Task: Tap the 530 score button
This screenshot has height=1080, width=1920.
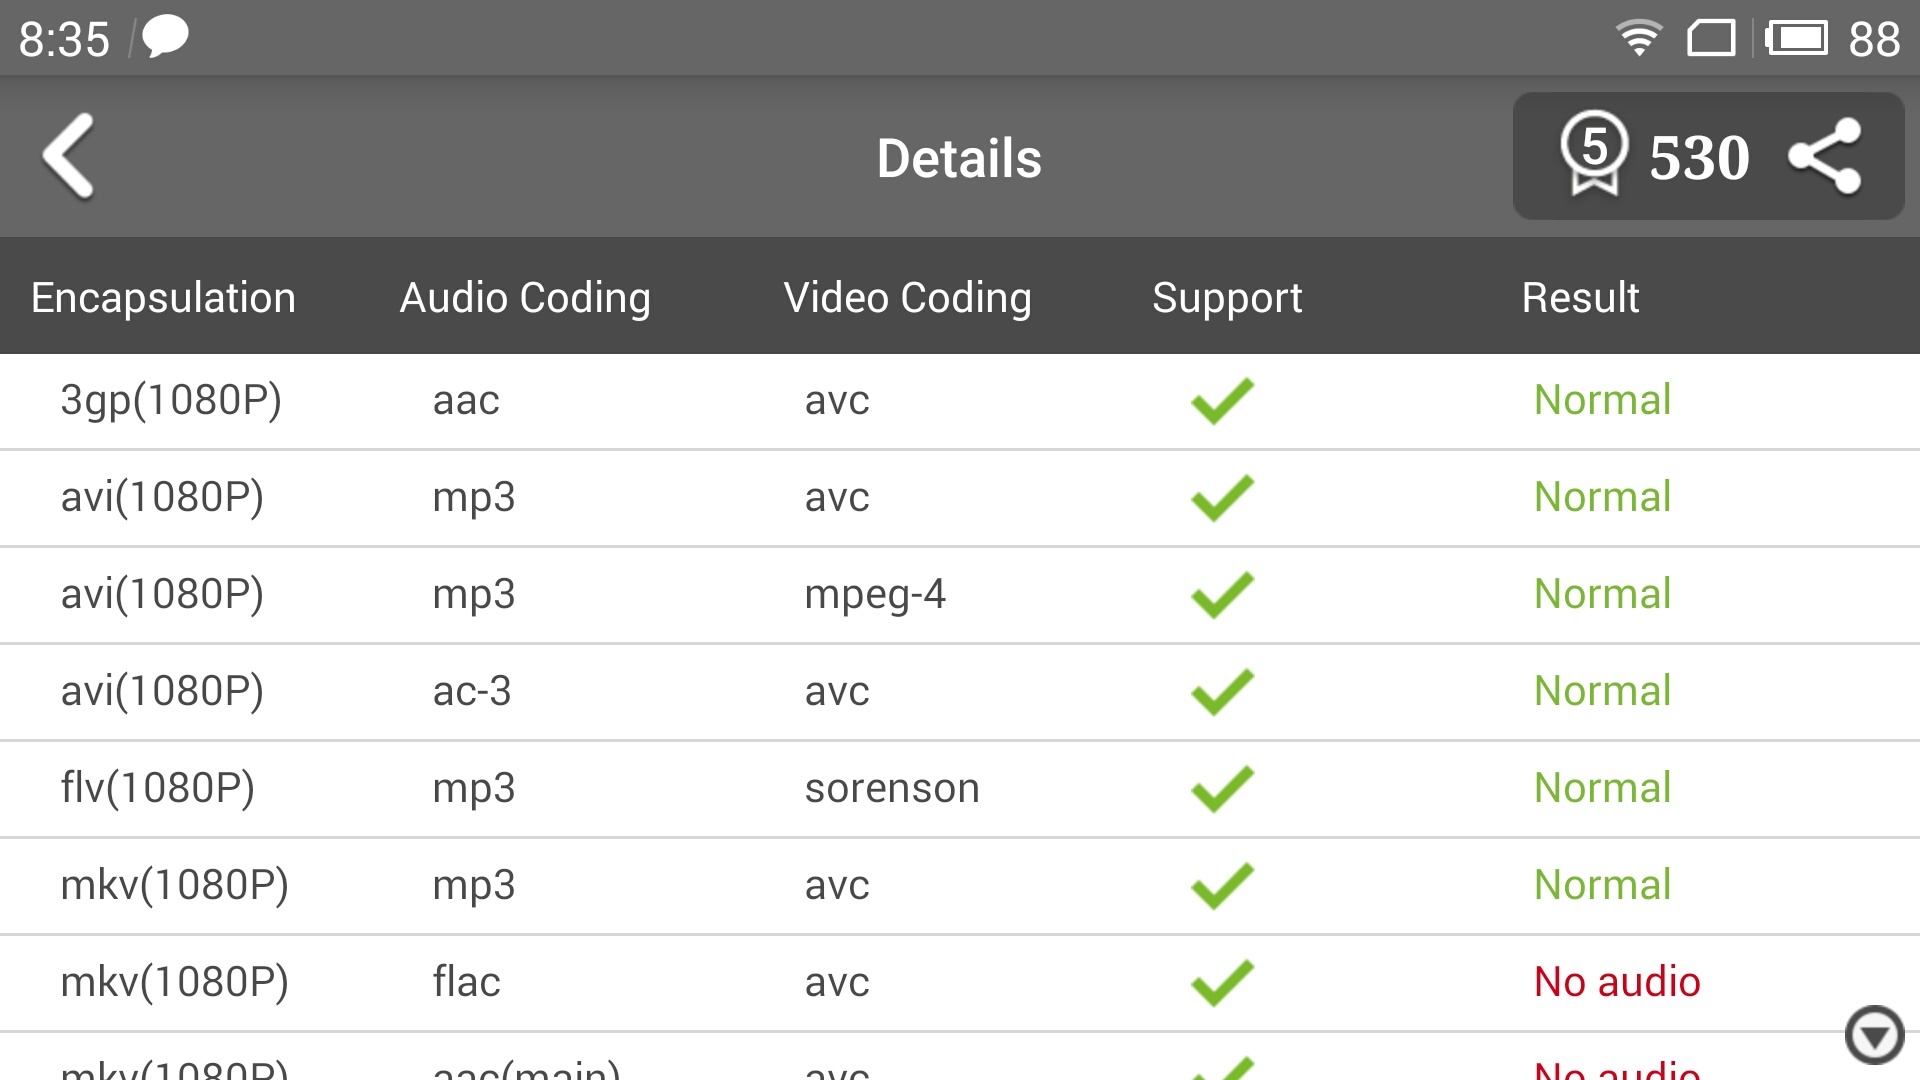Action: point(1699,158)
